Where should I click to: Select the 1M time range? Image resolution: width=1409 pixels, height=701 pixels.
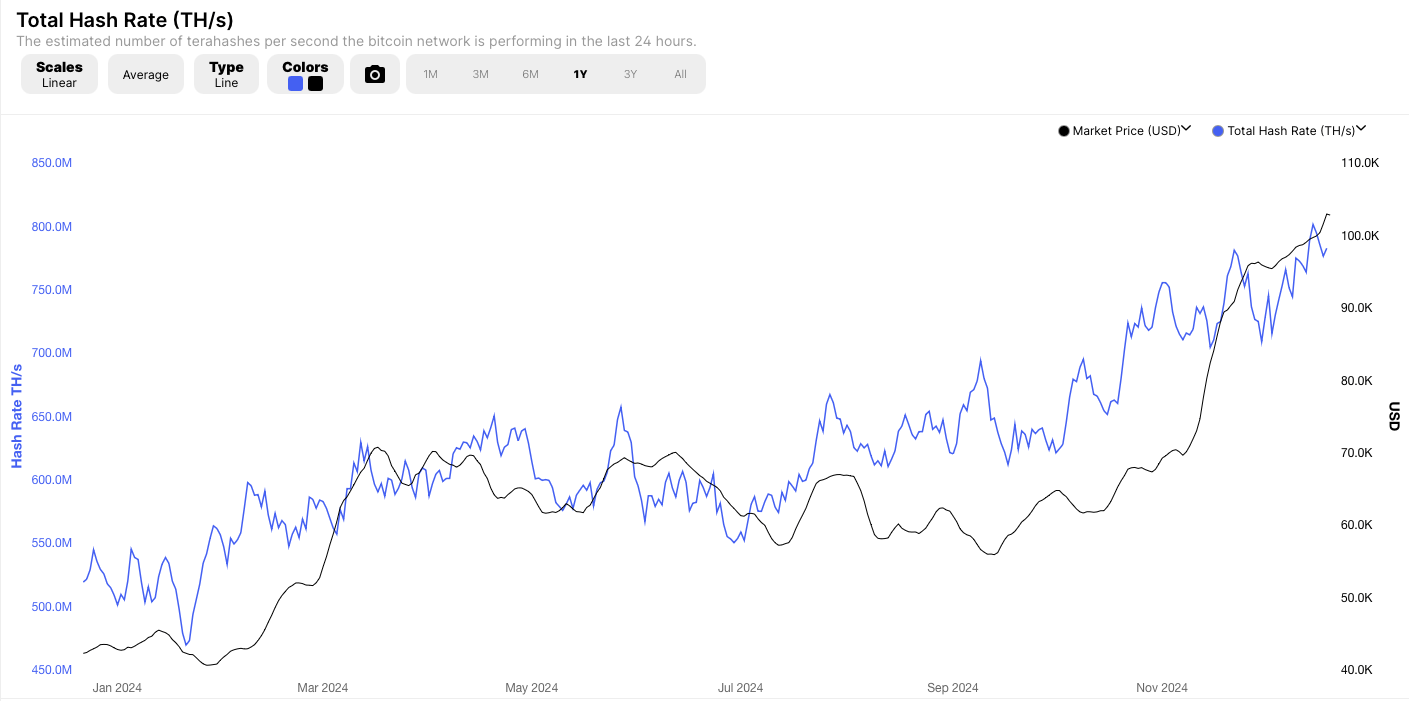point(431,74)
